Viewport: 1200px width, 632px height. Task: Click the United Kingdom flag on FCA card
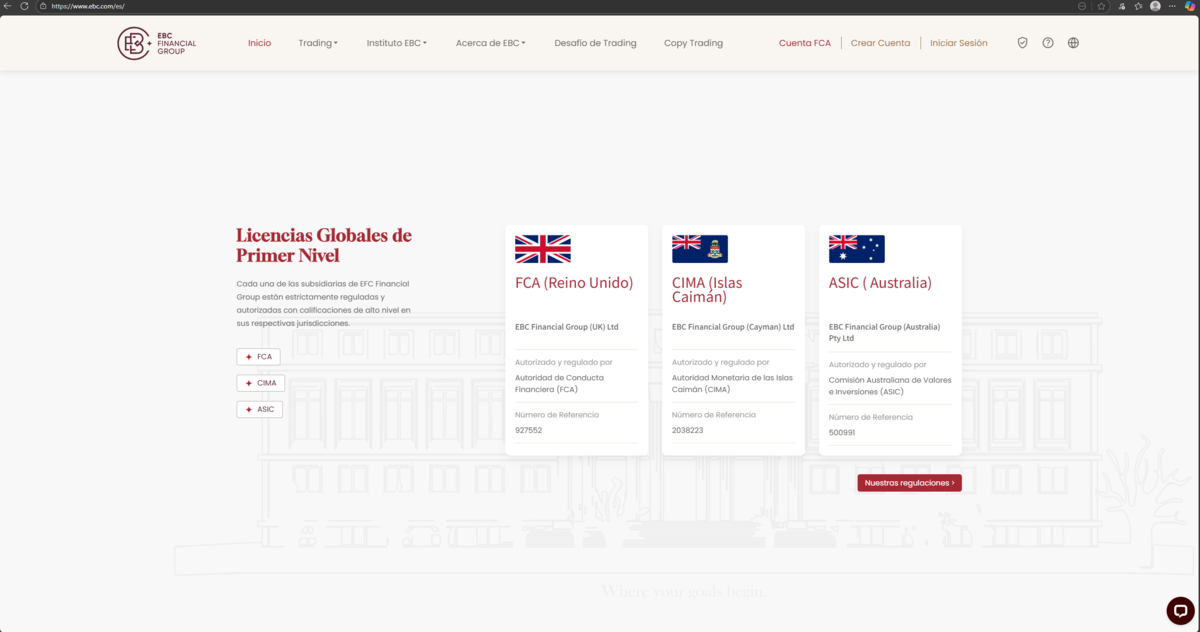[x=543, y=249]
